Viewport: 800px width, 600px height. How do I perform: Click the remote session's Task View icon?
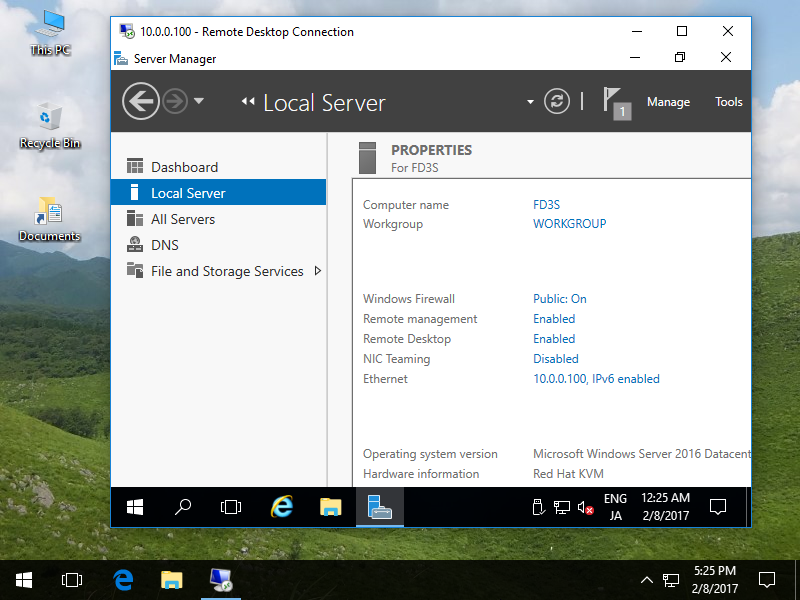(x=231, y=507)
